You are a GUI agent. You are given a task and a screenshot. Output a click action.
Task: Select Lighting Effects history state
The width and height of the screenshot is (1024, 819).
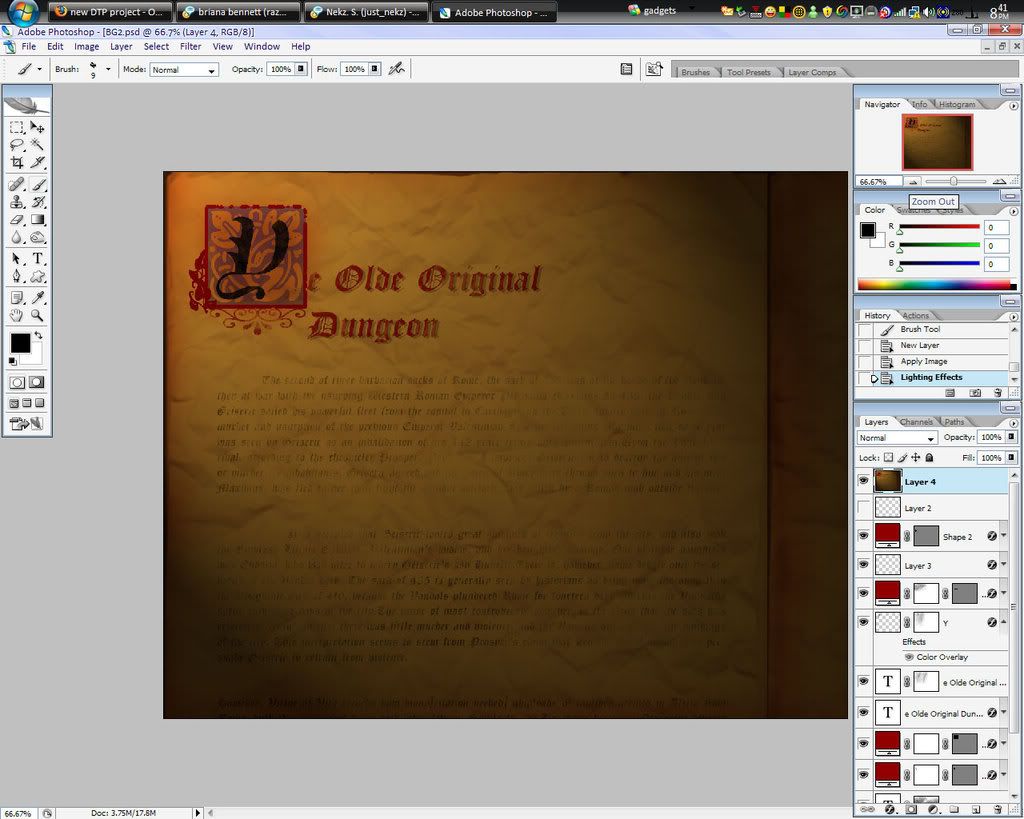(x=931, y=377)
